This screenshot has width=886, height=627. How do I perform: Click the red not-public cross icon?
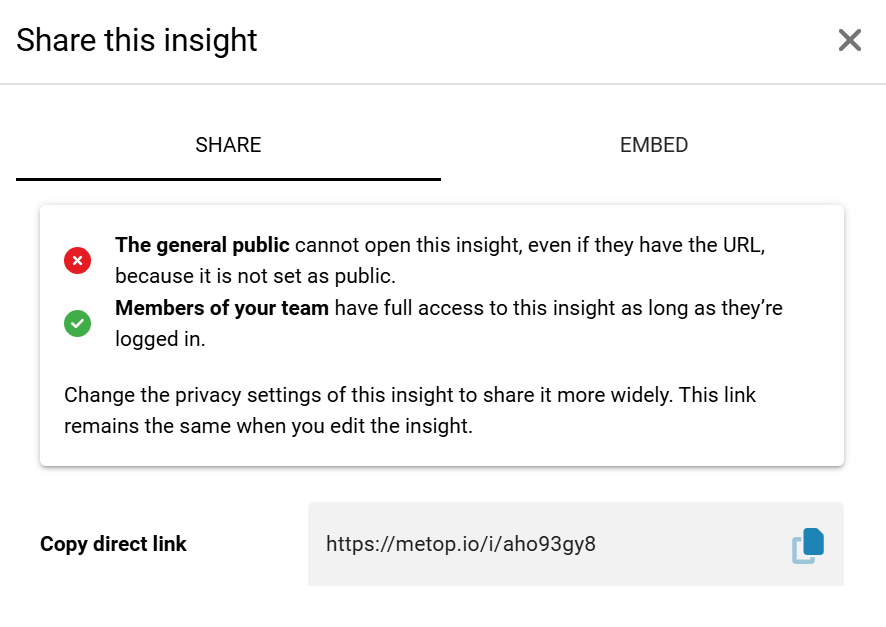[78, 260]
